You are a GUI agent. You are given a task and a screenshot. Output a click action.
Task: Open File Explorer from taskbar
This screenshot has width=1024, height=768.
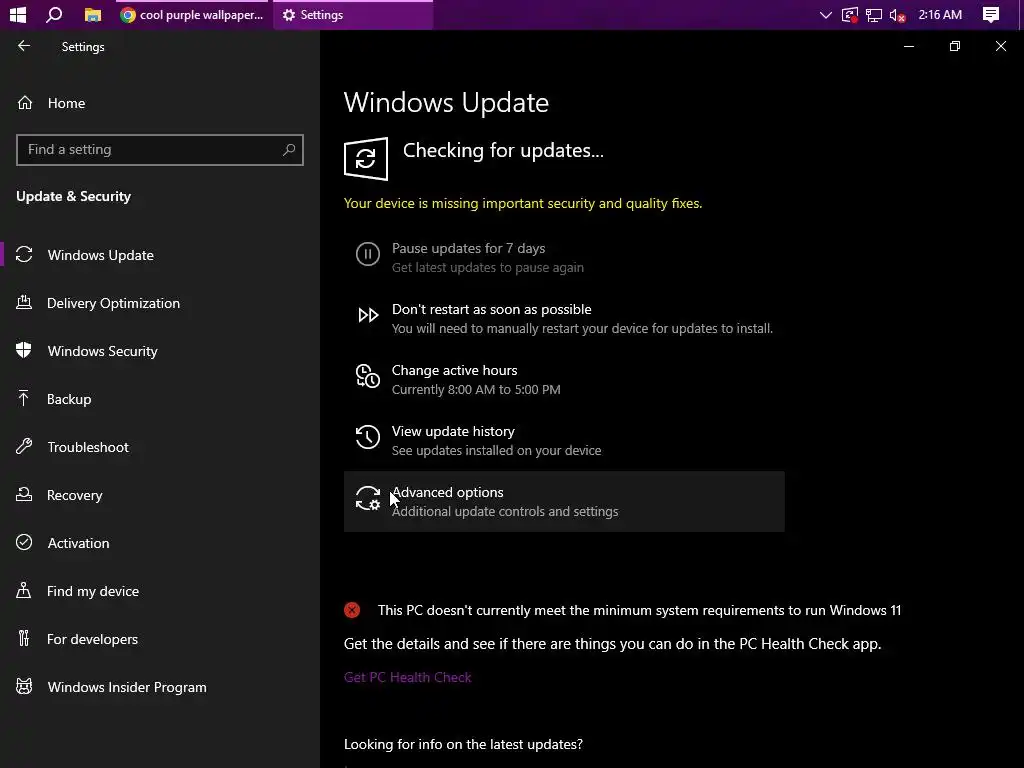click(93, 14)
